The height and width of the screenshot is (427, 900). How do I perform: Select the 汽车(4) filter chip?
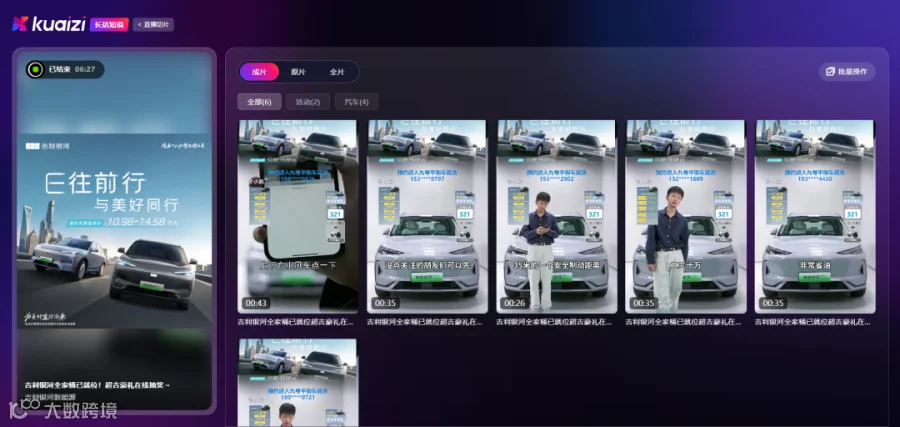click(x=356, y=102)
